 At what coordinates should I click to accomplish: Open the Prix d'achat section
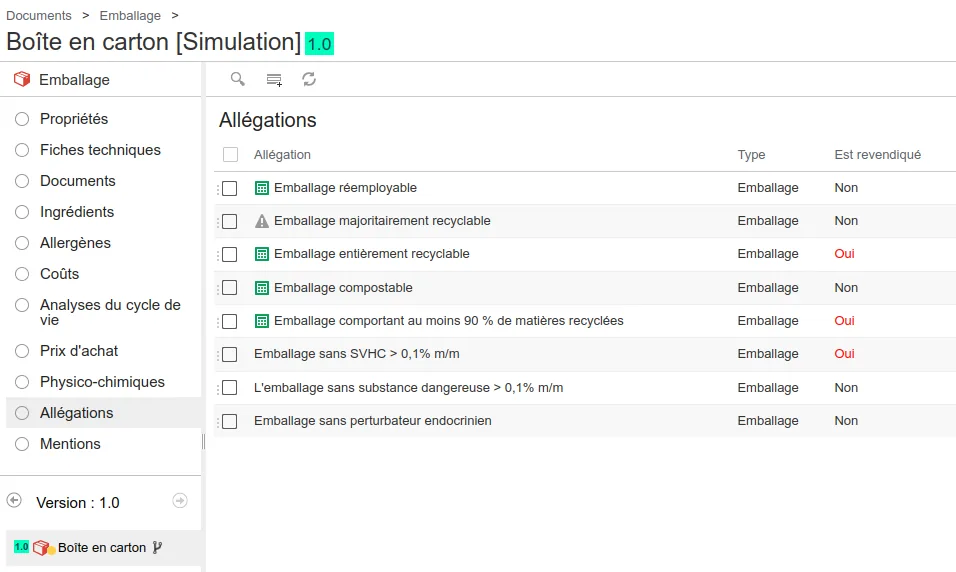[79, 351]
